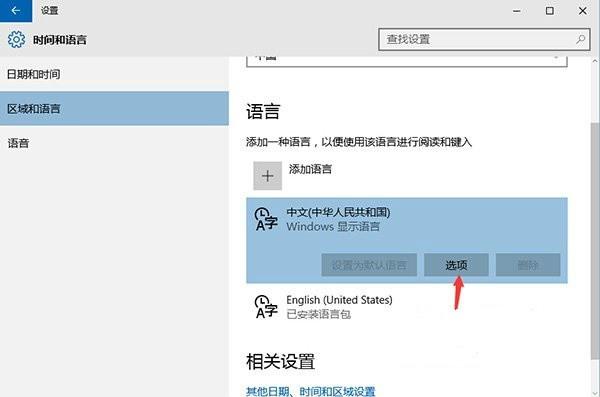Open the 语音 section
The image size is (600, 397).
coord(114,143)
